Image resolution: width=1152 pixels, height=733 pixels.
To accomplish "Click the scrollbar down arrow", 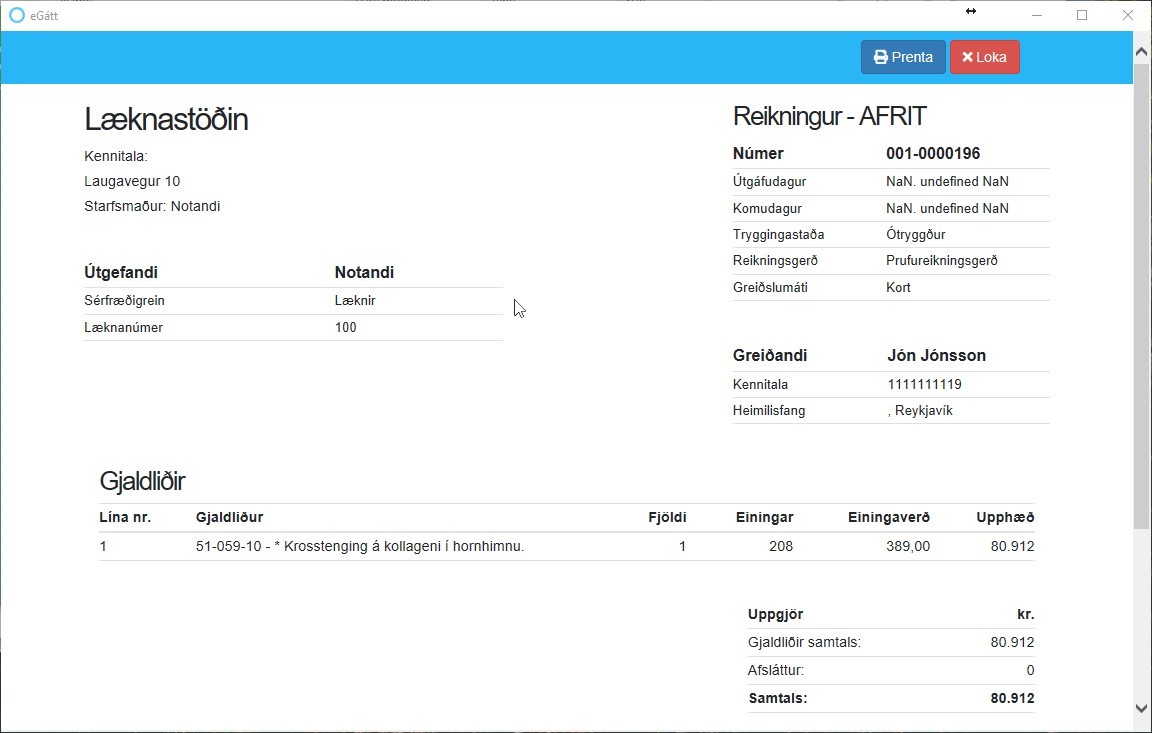I will [x=1141, y=709].
